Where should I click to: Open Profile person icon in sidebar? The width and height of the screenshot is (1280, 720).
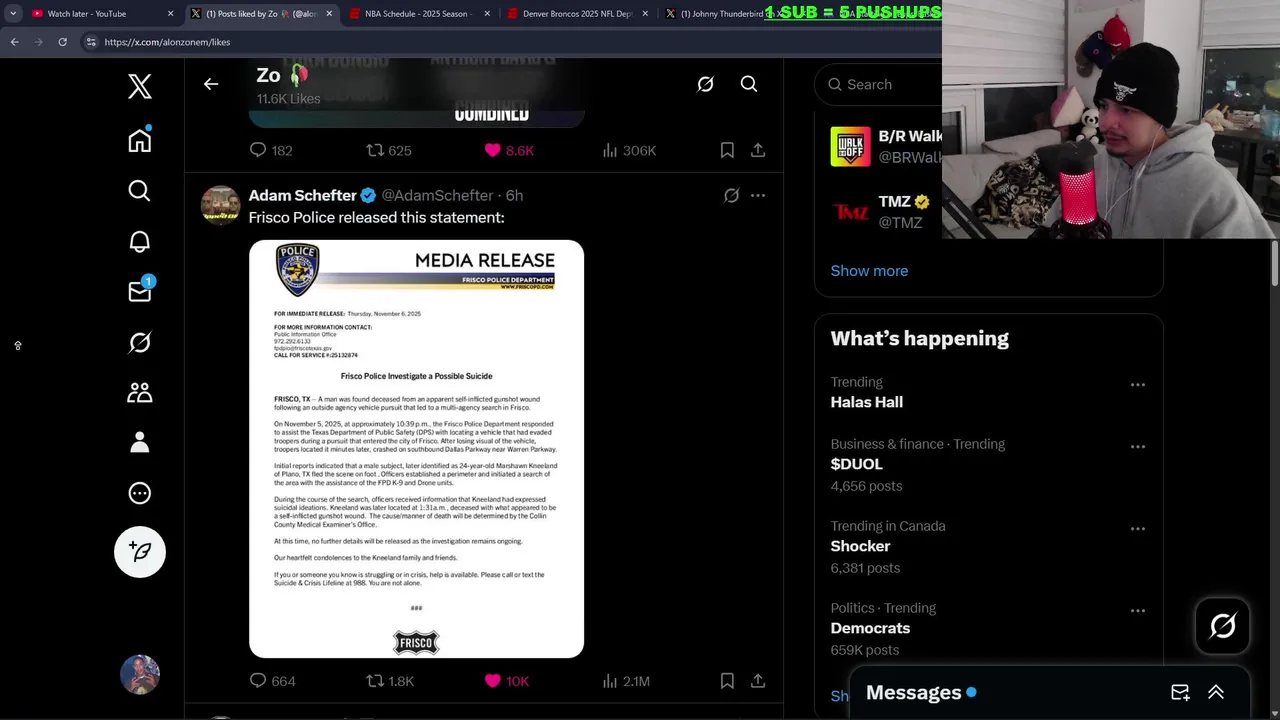point(140,442)
